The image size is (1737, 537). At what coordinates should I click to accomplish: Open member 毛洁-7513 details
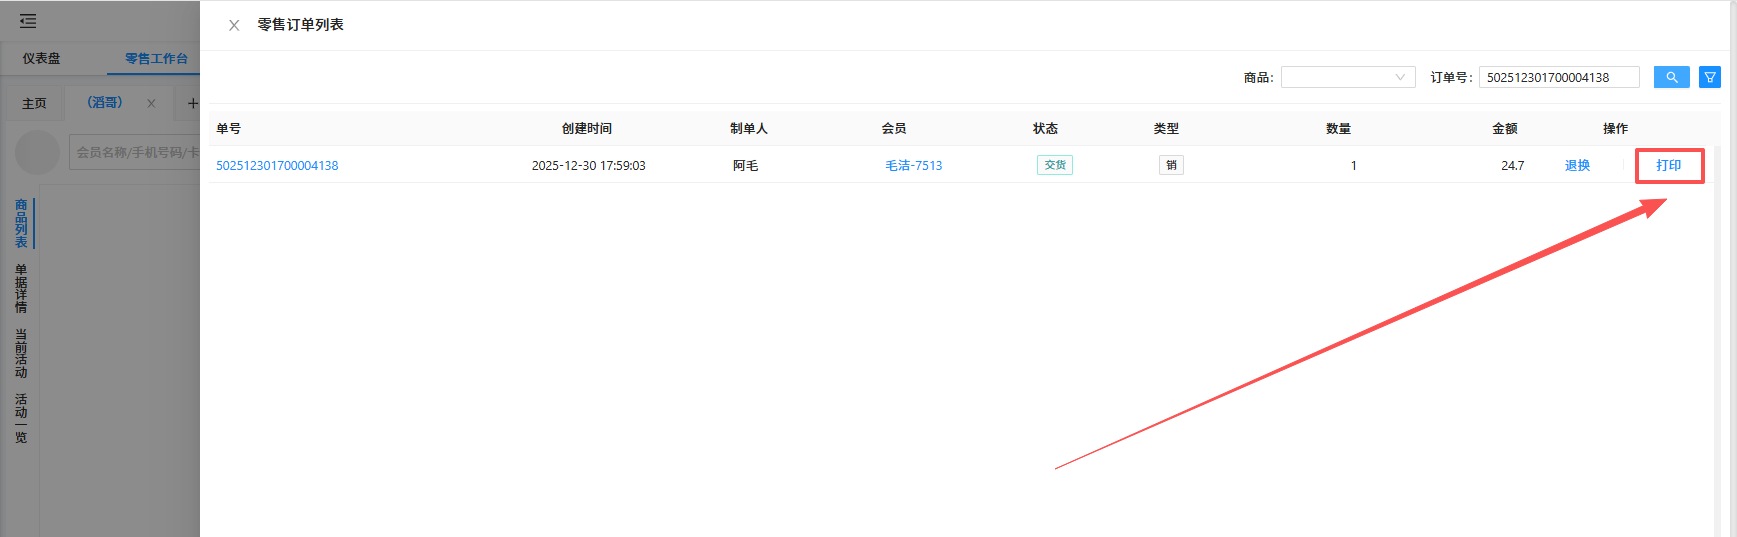coord(913,165)
